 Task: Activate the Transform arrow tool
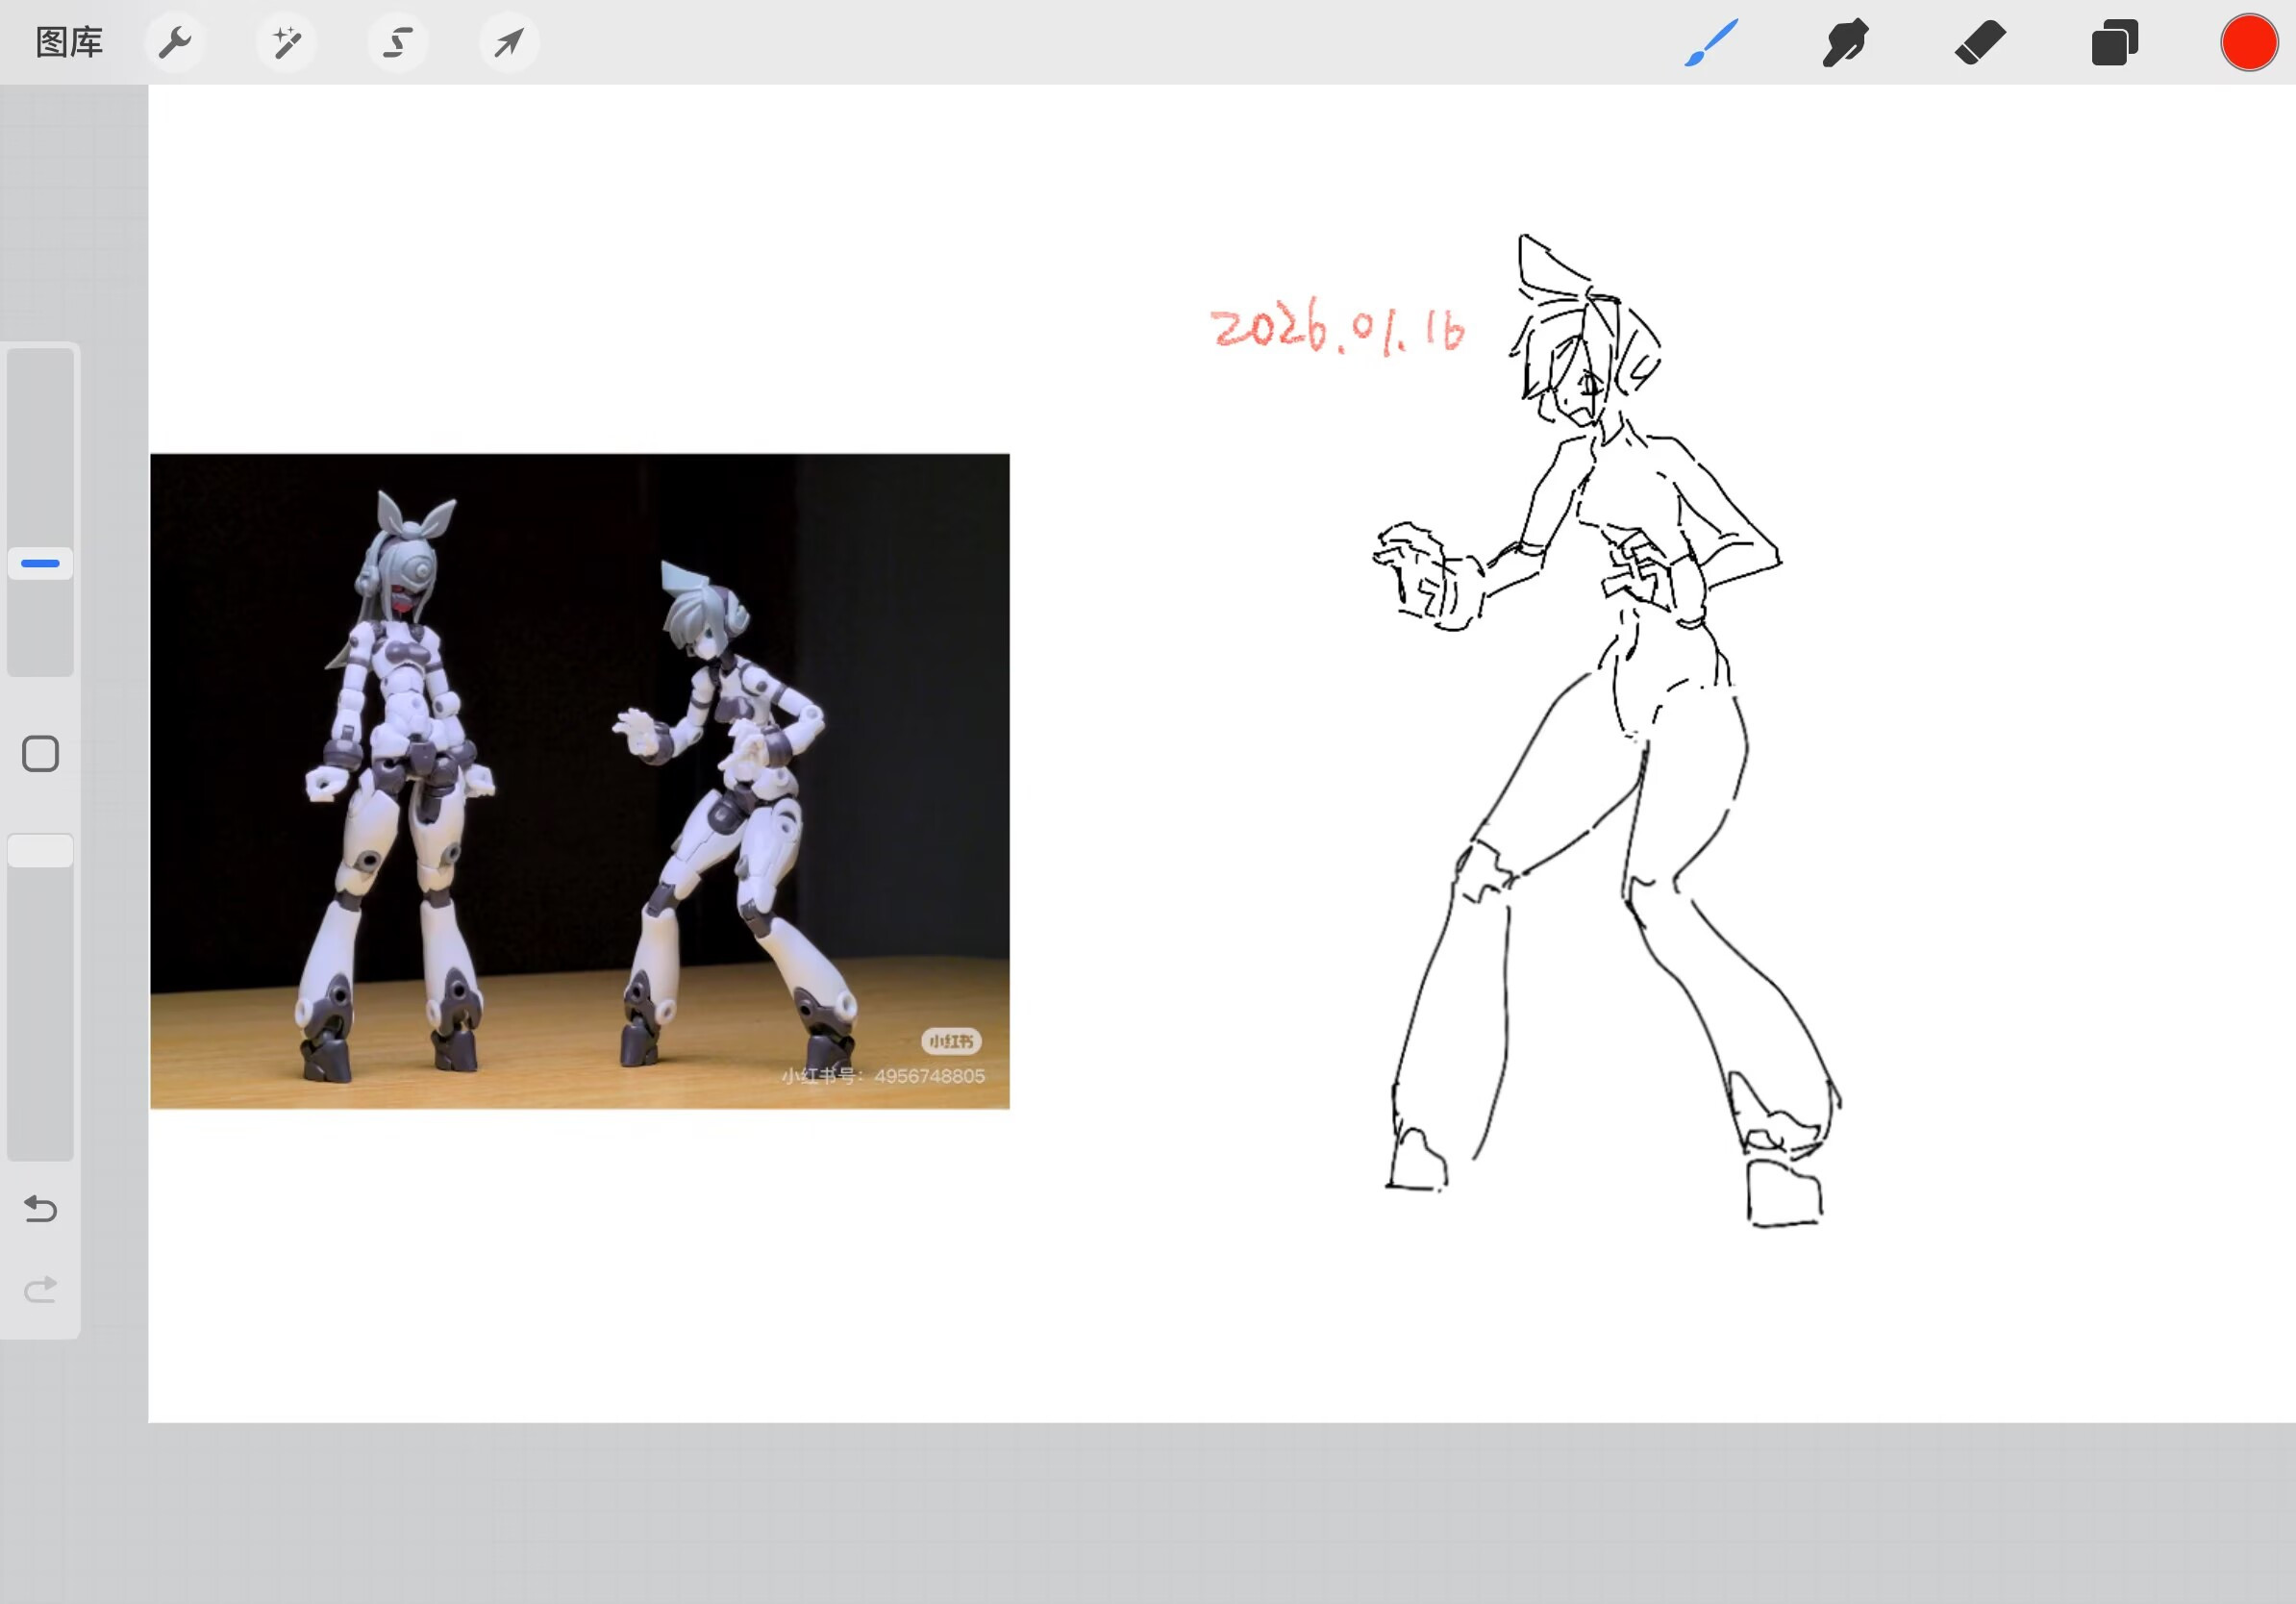[x=509, y=42]
